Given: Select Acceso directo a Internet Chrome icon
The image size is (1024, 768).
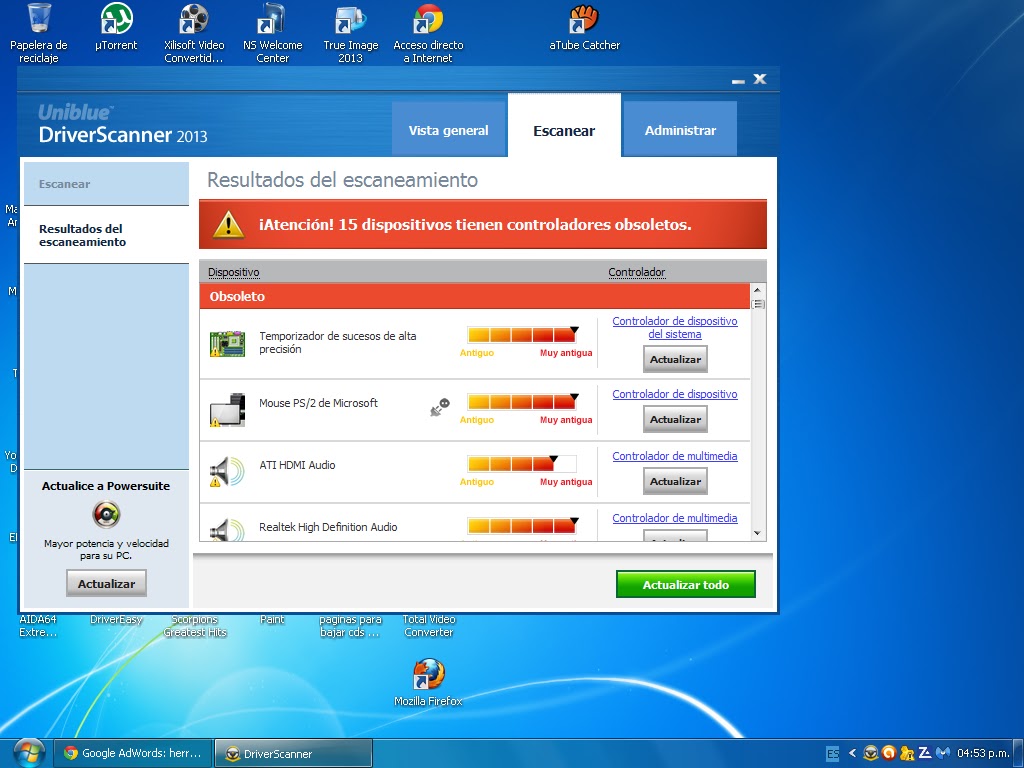Looking at the screenshot, I should (428, 33).
